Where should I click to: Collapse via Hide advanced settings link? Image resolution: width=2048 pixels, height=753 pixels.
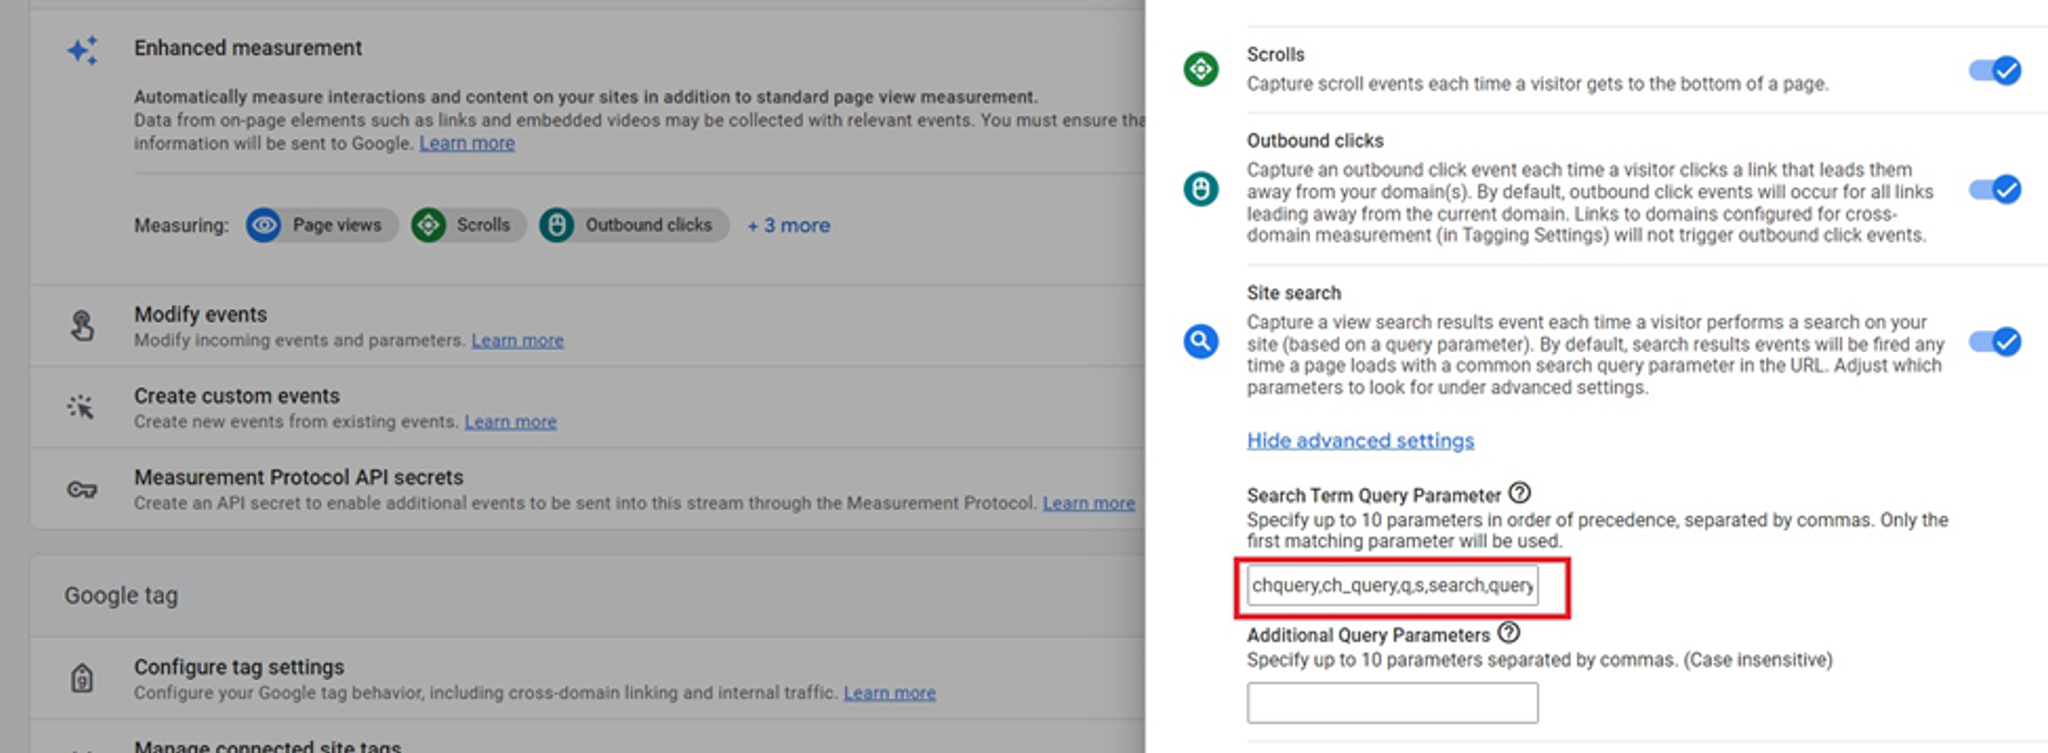click(1360, 441)
